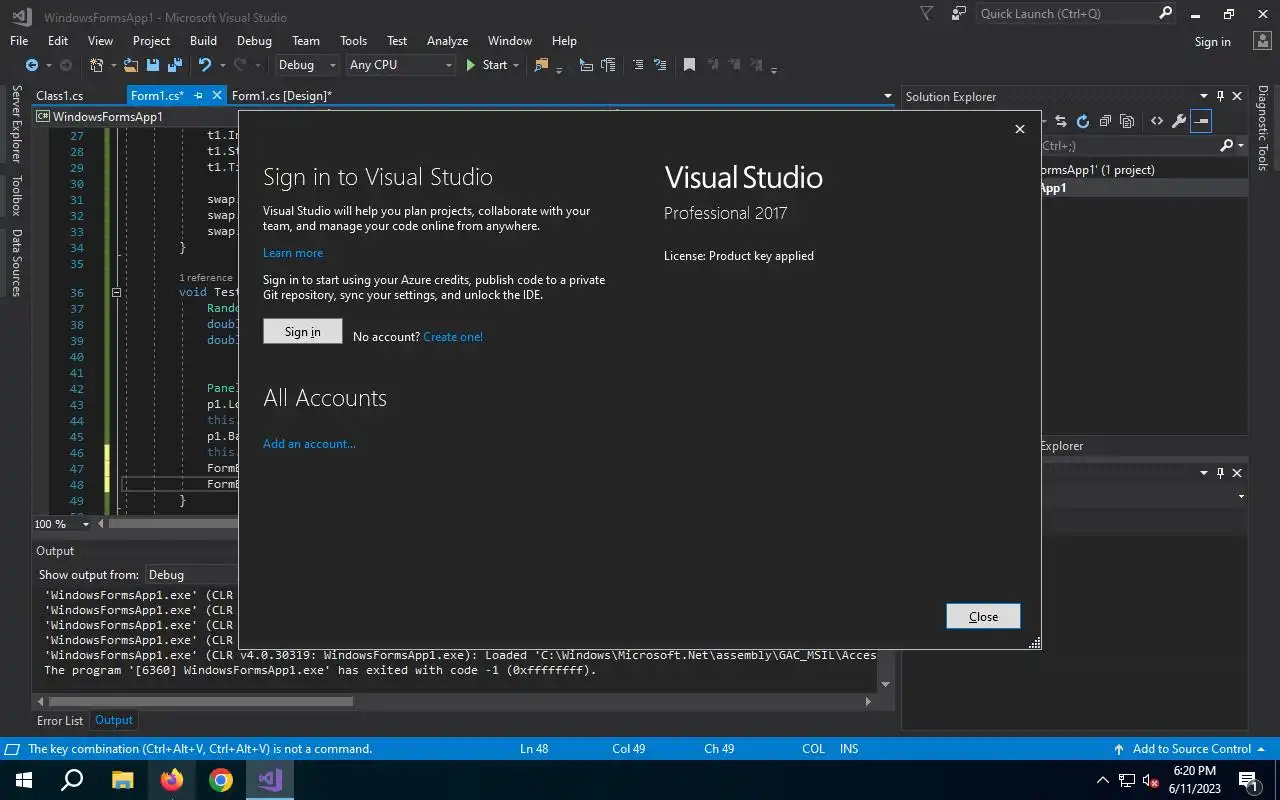Image resolution: width=1280 pixels, height=800 pixels.
Task: Open the 100 % zoom dropdown
Action: click(85, 524)
